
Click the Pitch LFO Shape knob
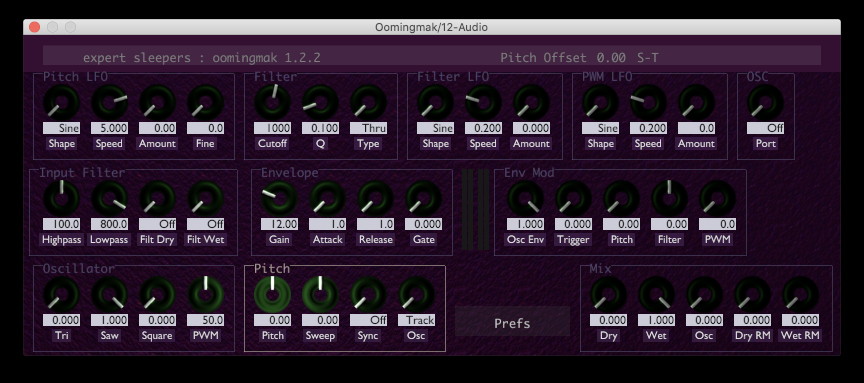[62, 102]
